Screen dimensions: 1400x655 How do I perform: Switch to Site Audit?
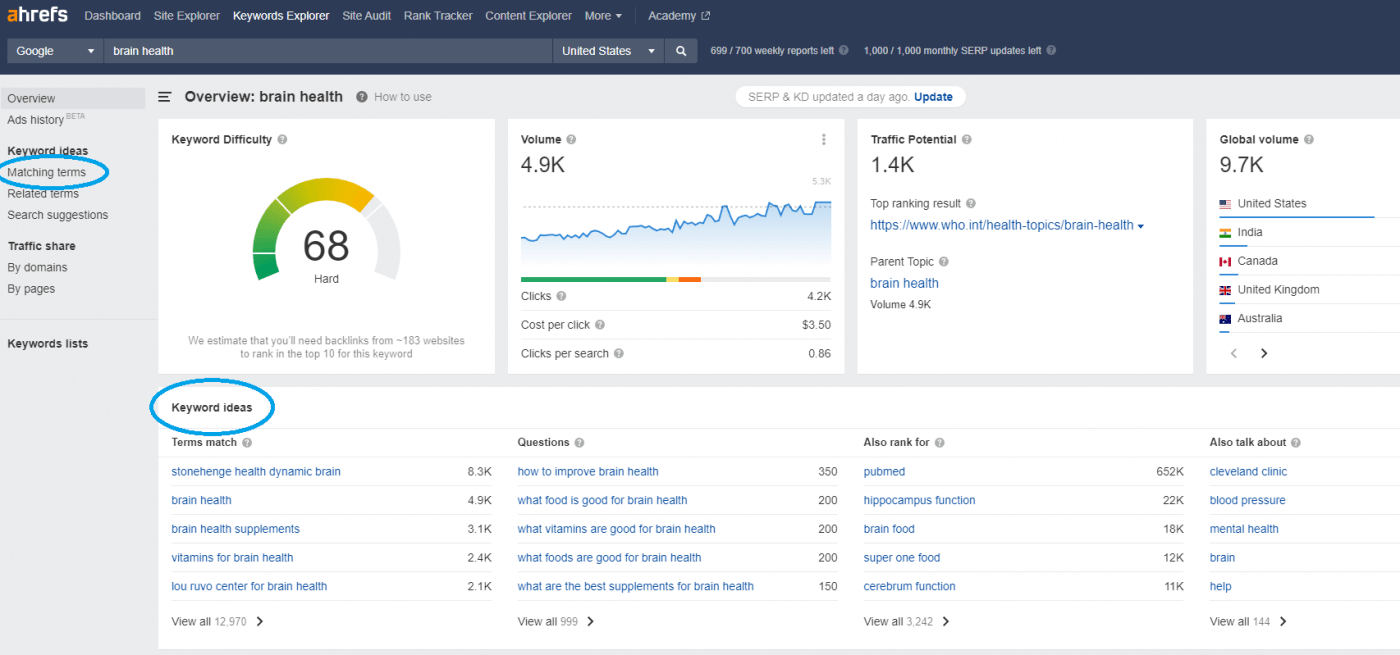tap(367, 16)
